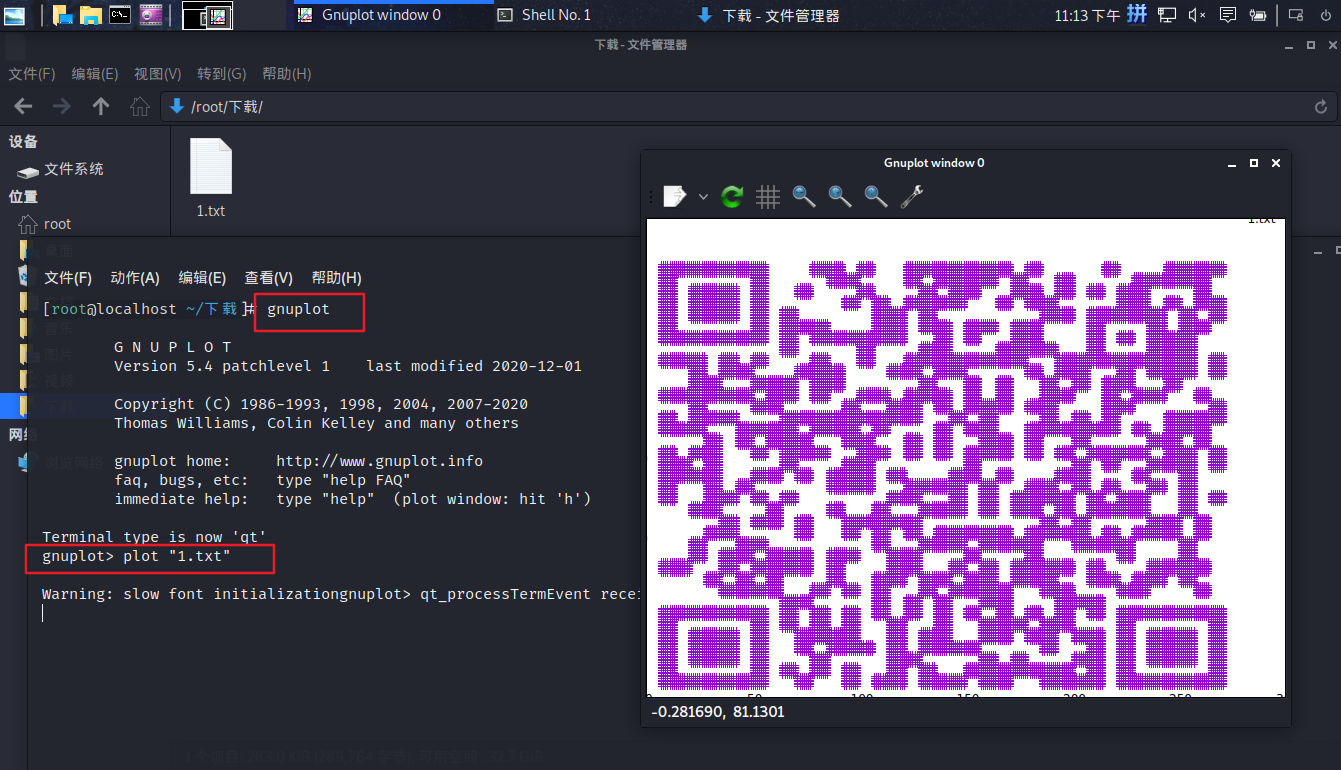The width and height of the screenshot is (1341, 770).
Task: Launch the terminal icon in panel
Action: pyautogui.click(x=120, y=15)
